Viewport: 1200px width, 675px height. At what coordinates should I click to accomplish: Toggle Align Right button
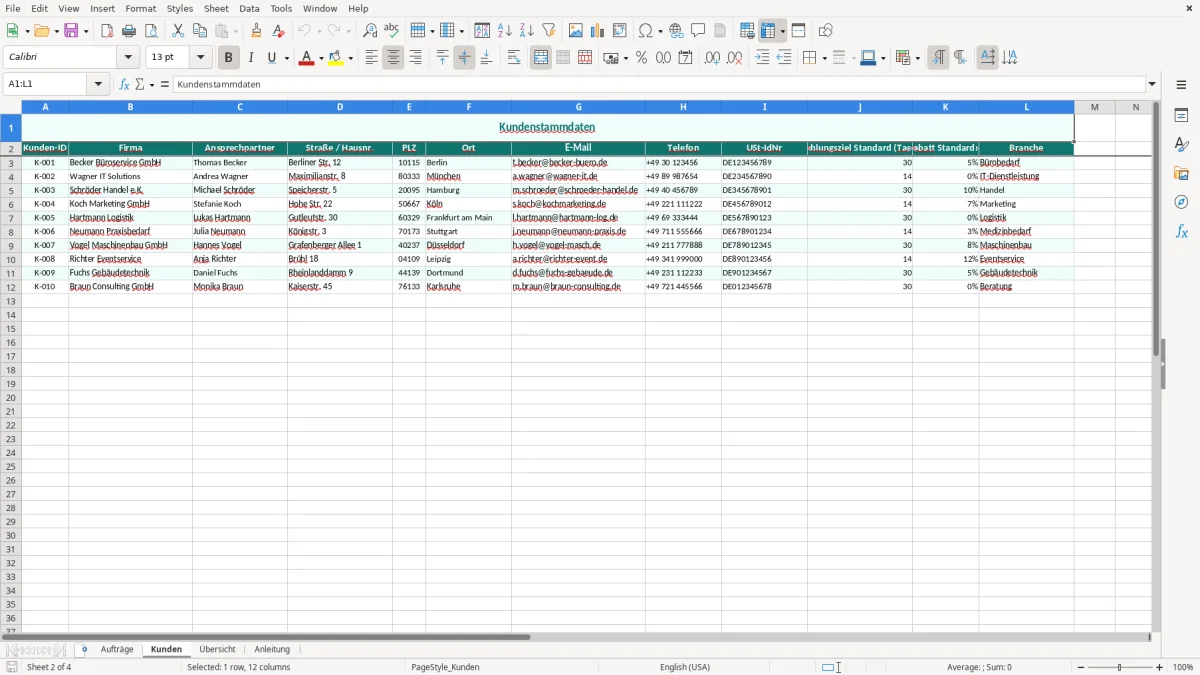415,58
